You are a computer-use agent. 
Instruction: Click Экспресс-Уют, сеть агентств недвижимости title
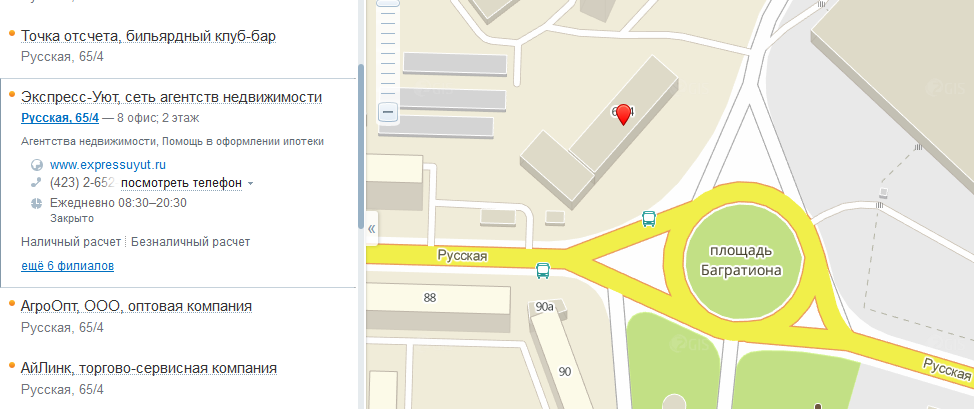point(171,98)
